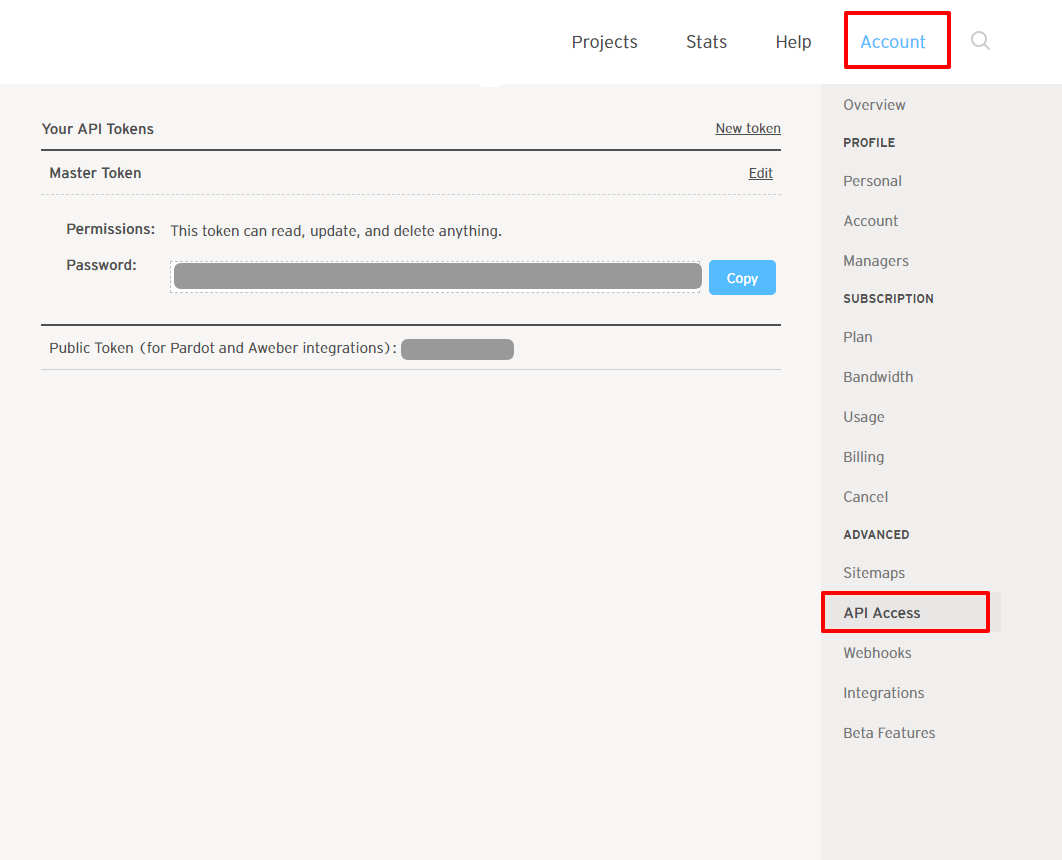Open the Help menu
Image resolution: width=1062 pixels, height=860 pixels.
(793, 42)
